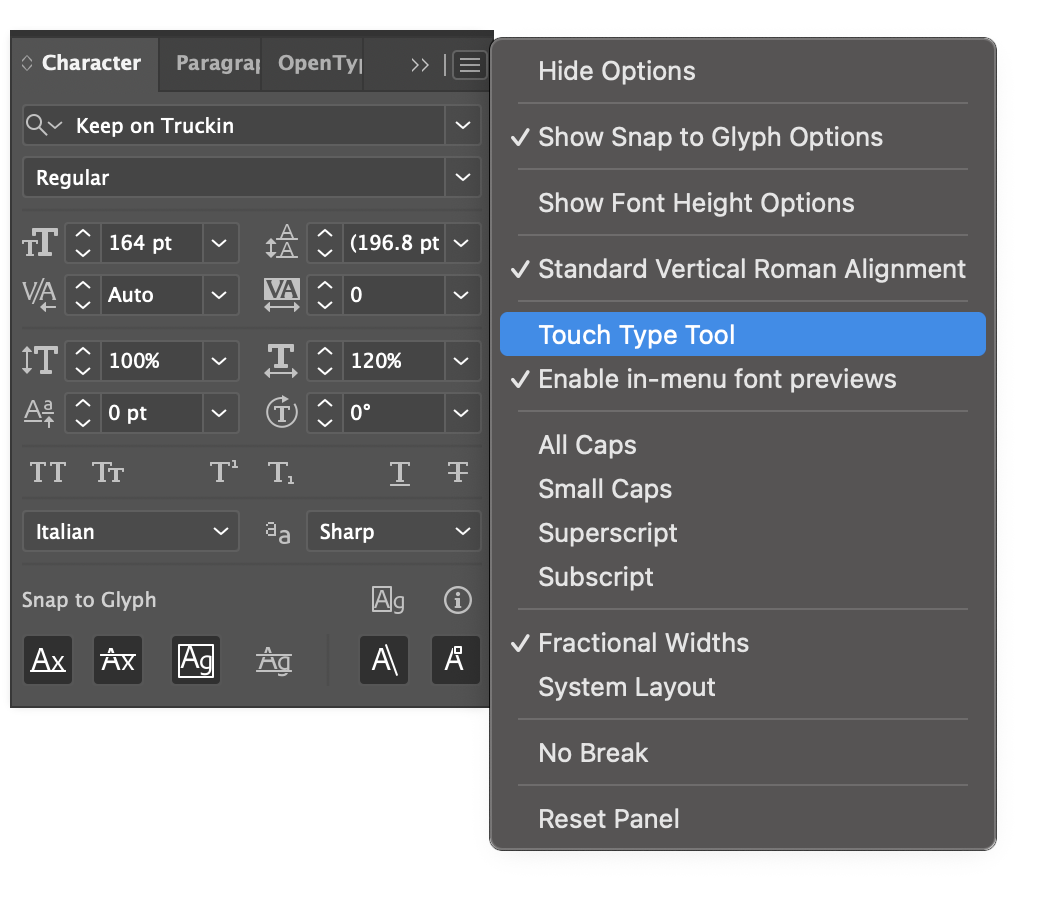
Task: Disable Fractional Widths
Action: click(x=643, y=643)
